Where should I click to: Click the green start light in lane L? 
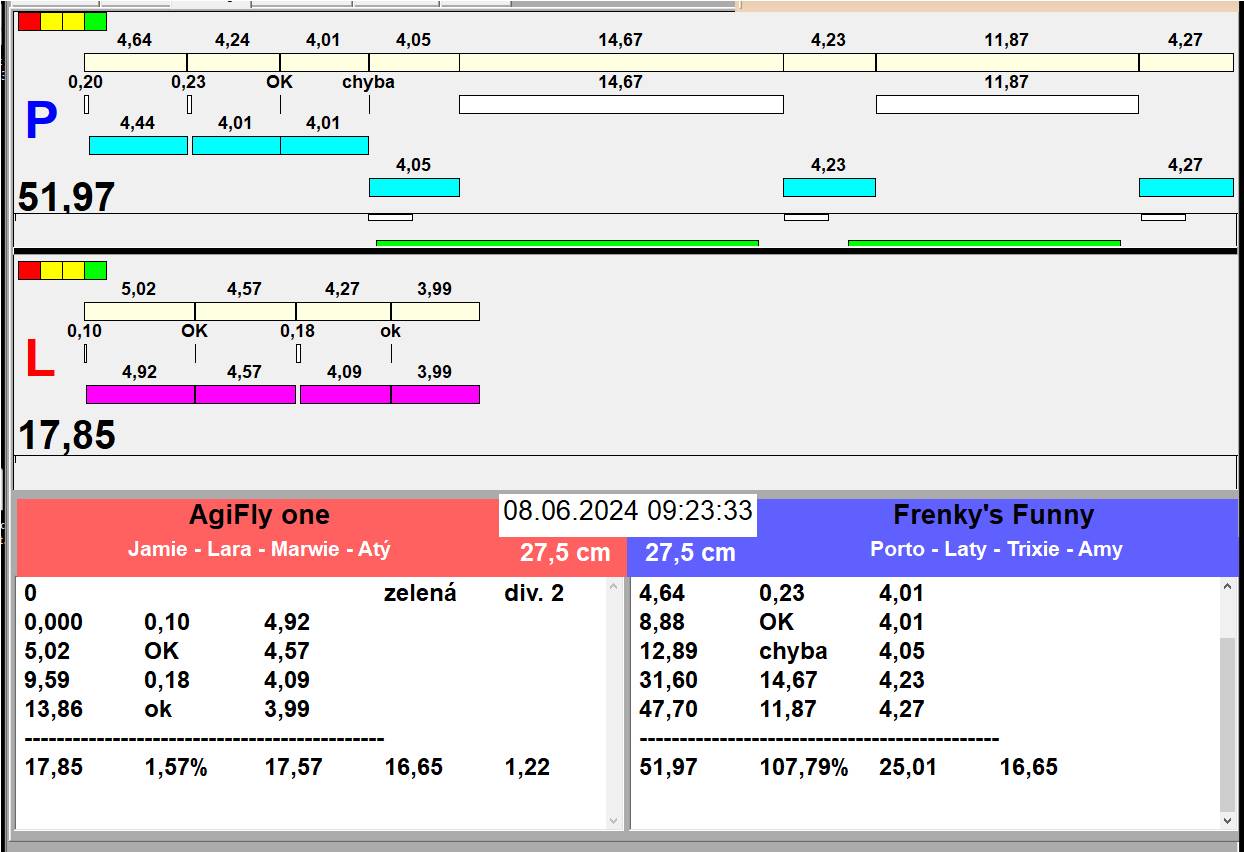pyautogui.click(x=95, y=270)
